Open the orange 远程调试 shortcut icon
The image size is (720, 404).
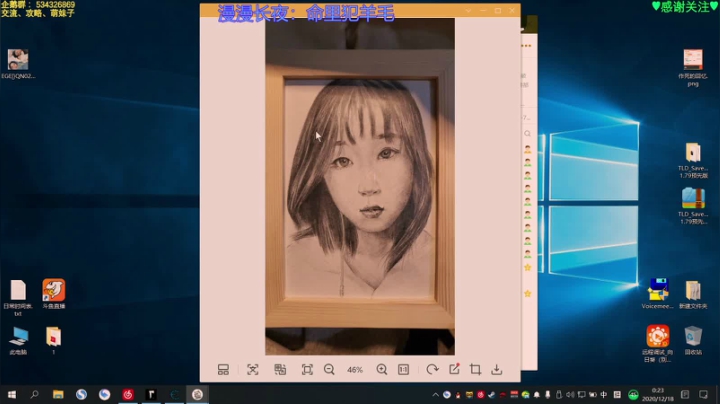658,343
